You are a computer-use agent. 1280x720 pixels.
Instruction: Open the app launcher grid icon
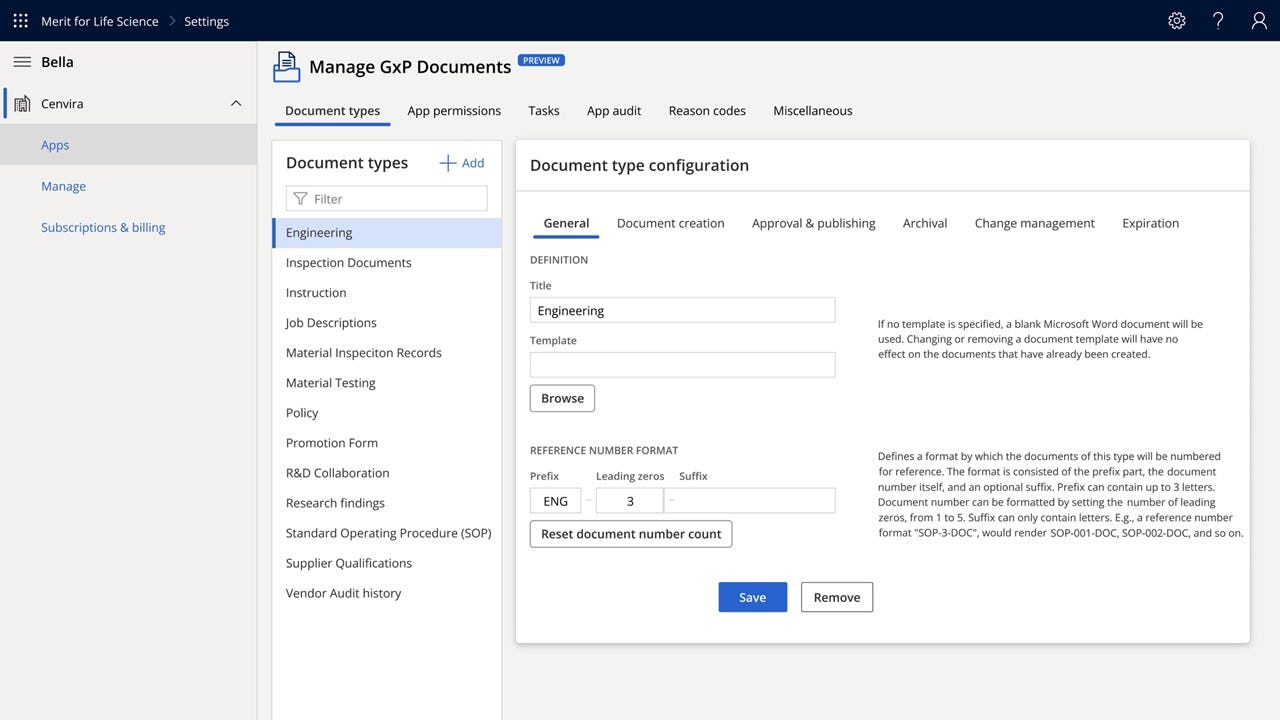point(19,20)
